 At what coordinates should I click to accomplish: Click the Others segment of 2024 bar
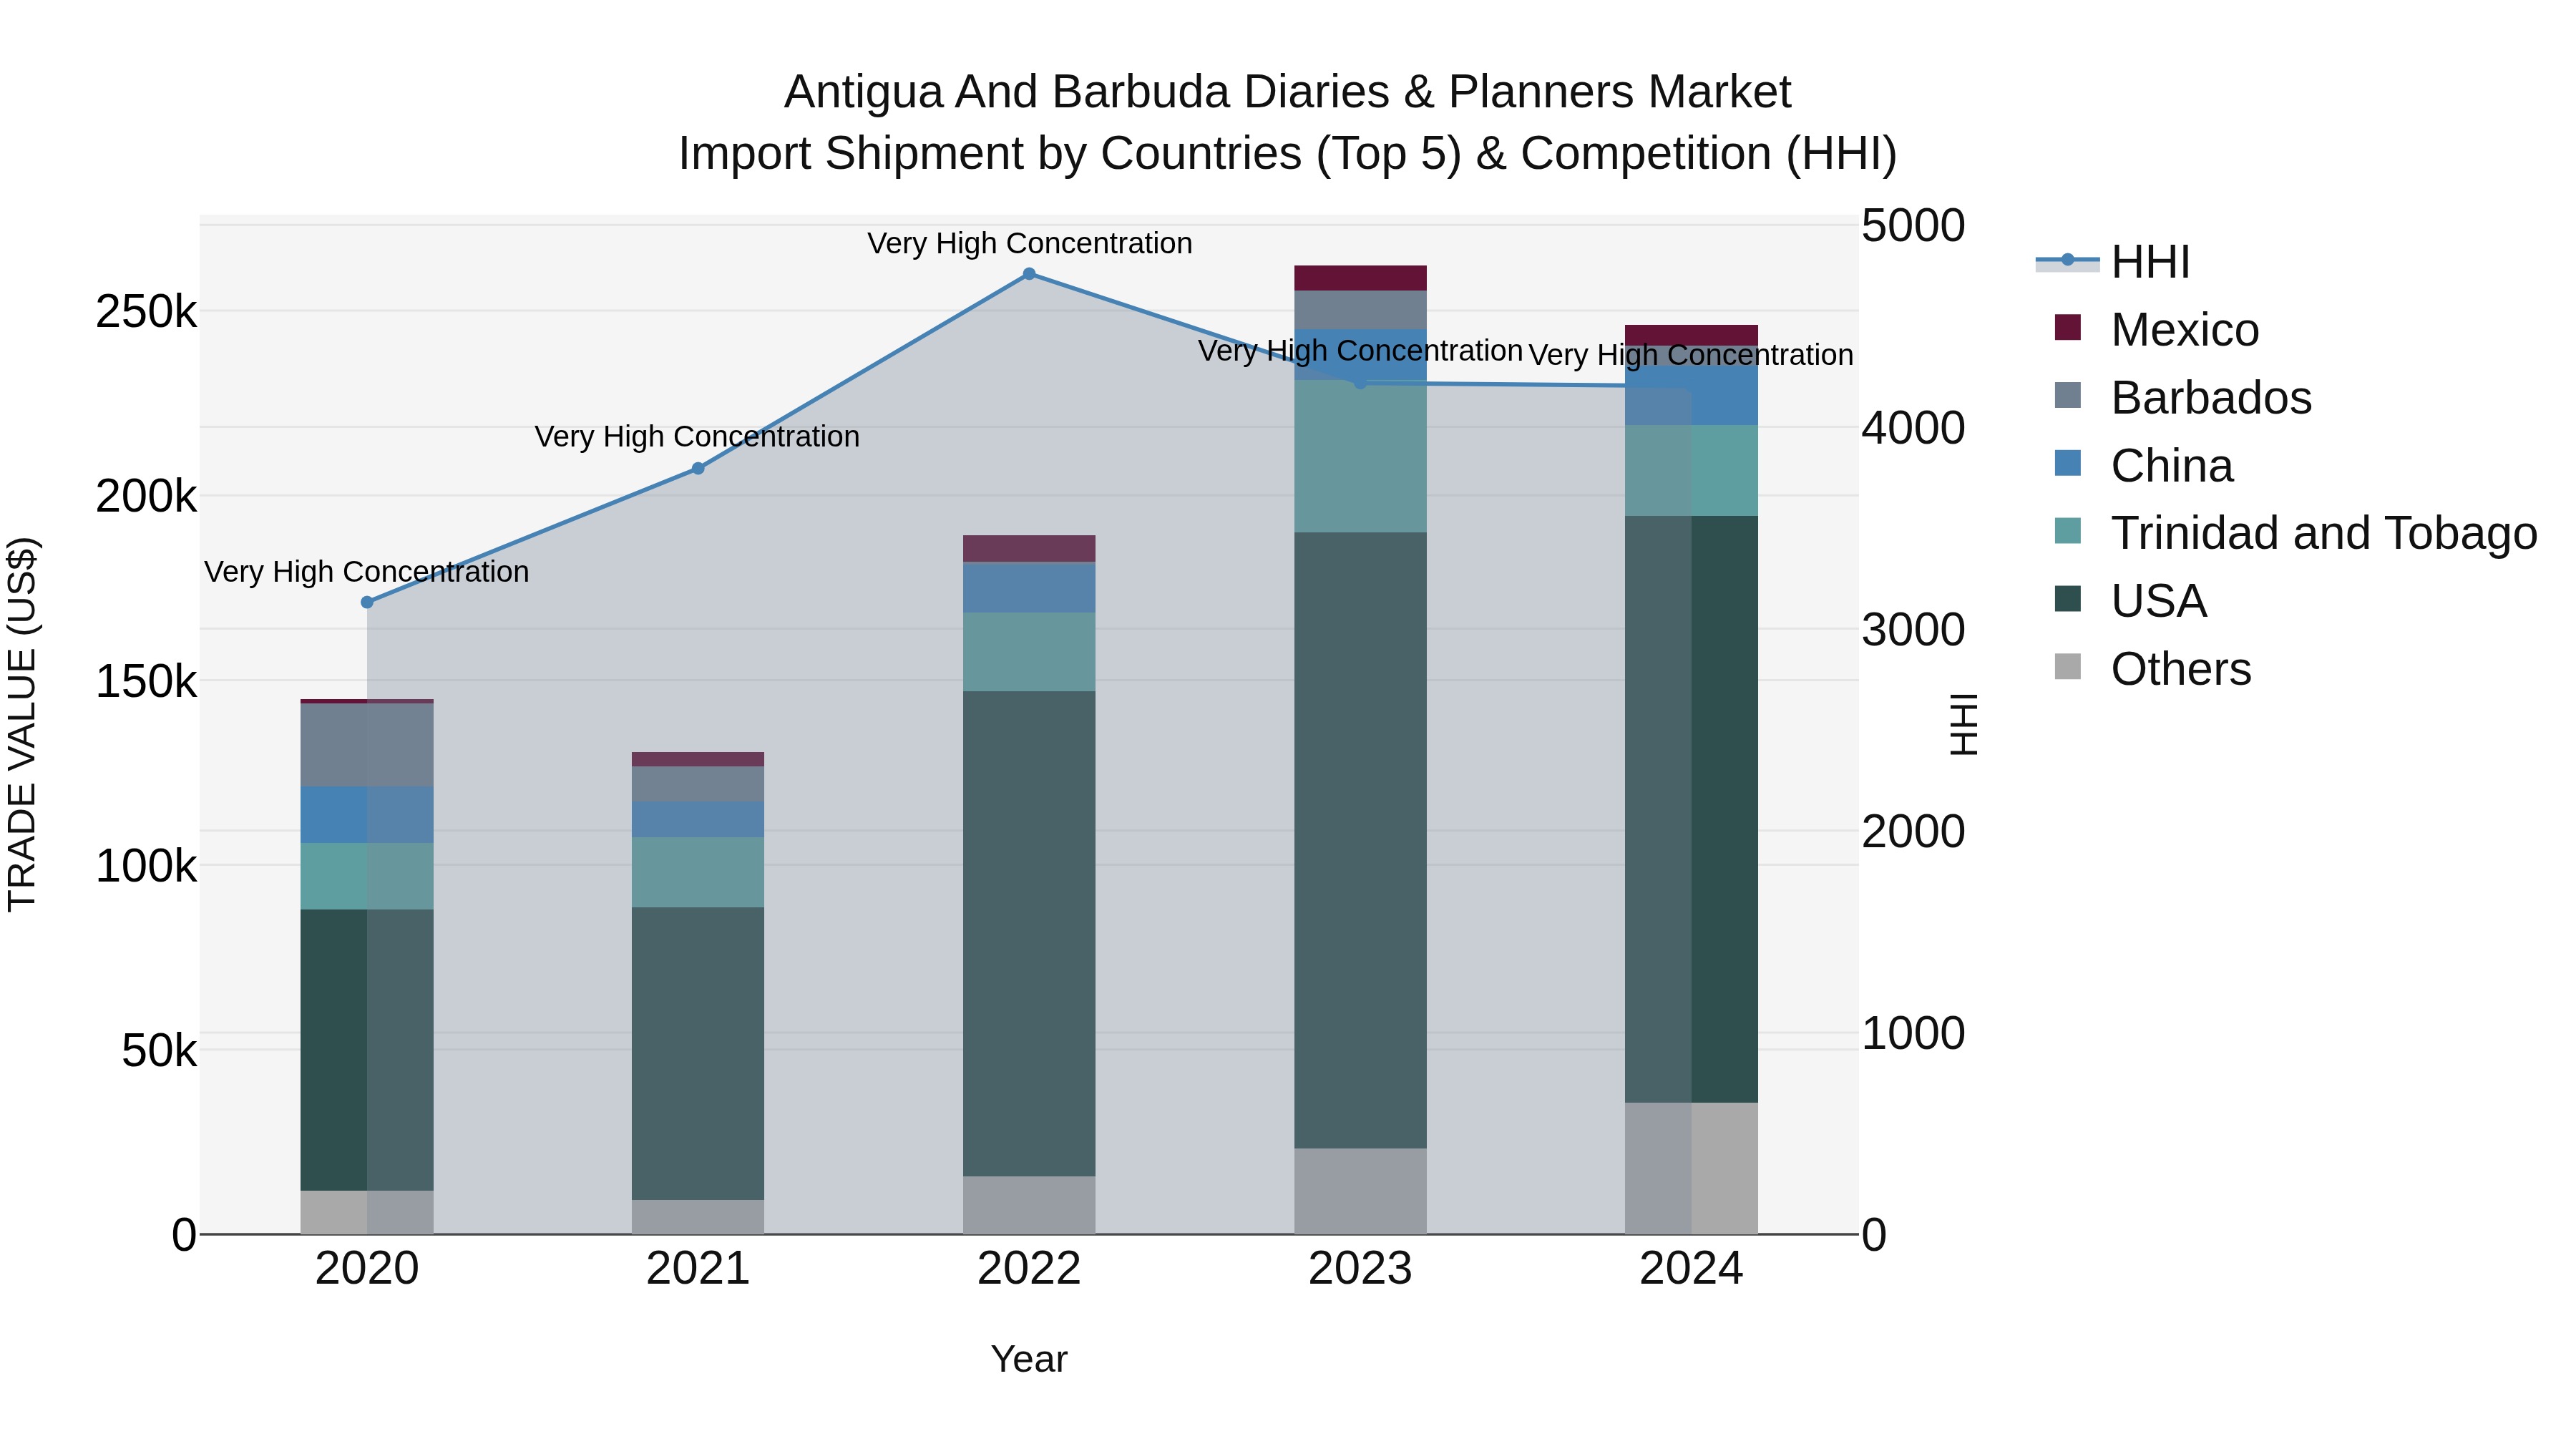pyautogui.click(x=1691, y=1168)
